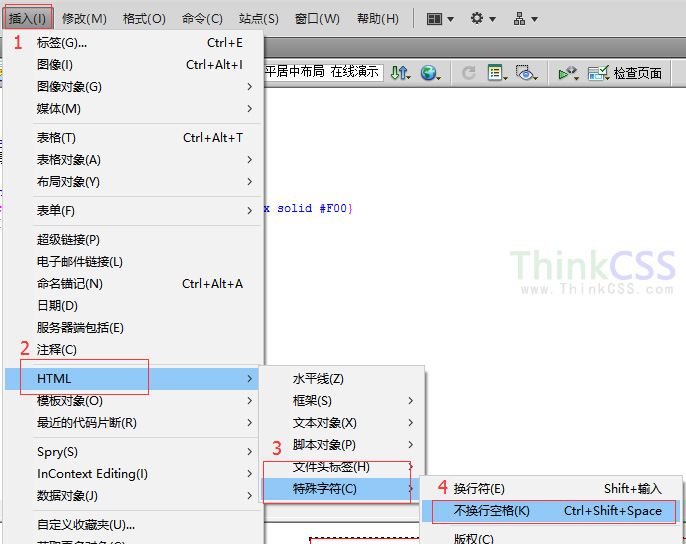
Task: Expand the InContext Editing(I) submenu
Action: click(133, 474)
